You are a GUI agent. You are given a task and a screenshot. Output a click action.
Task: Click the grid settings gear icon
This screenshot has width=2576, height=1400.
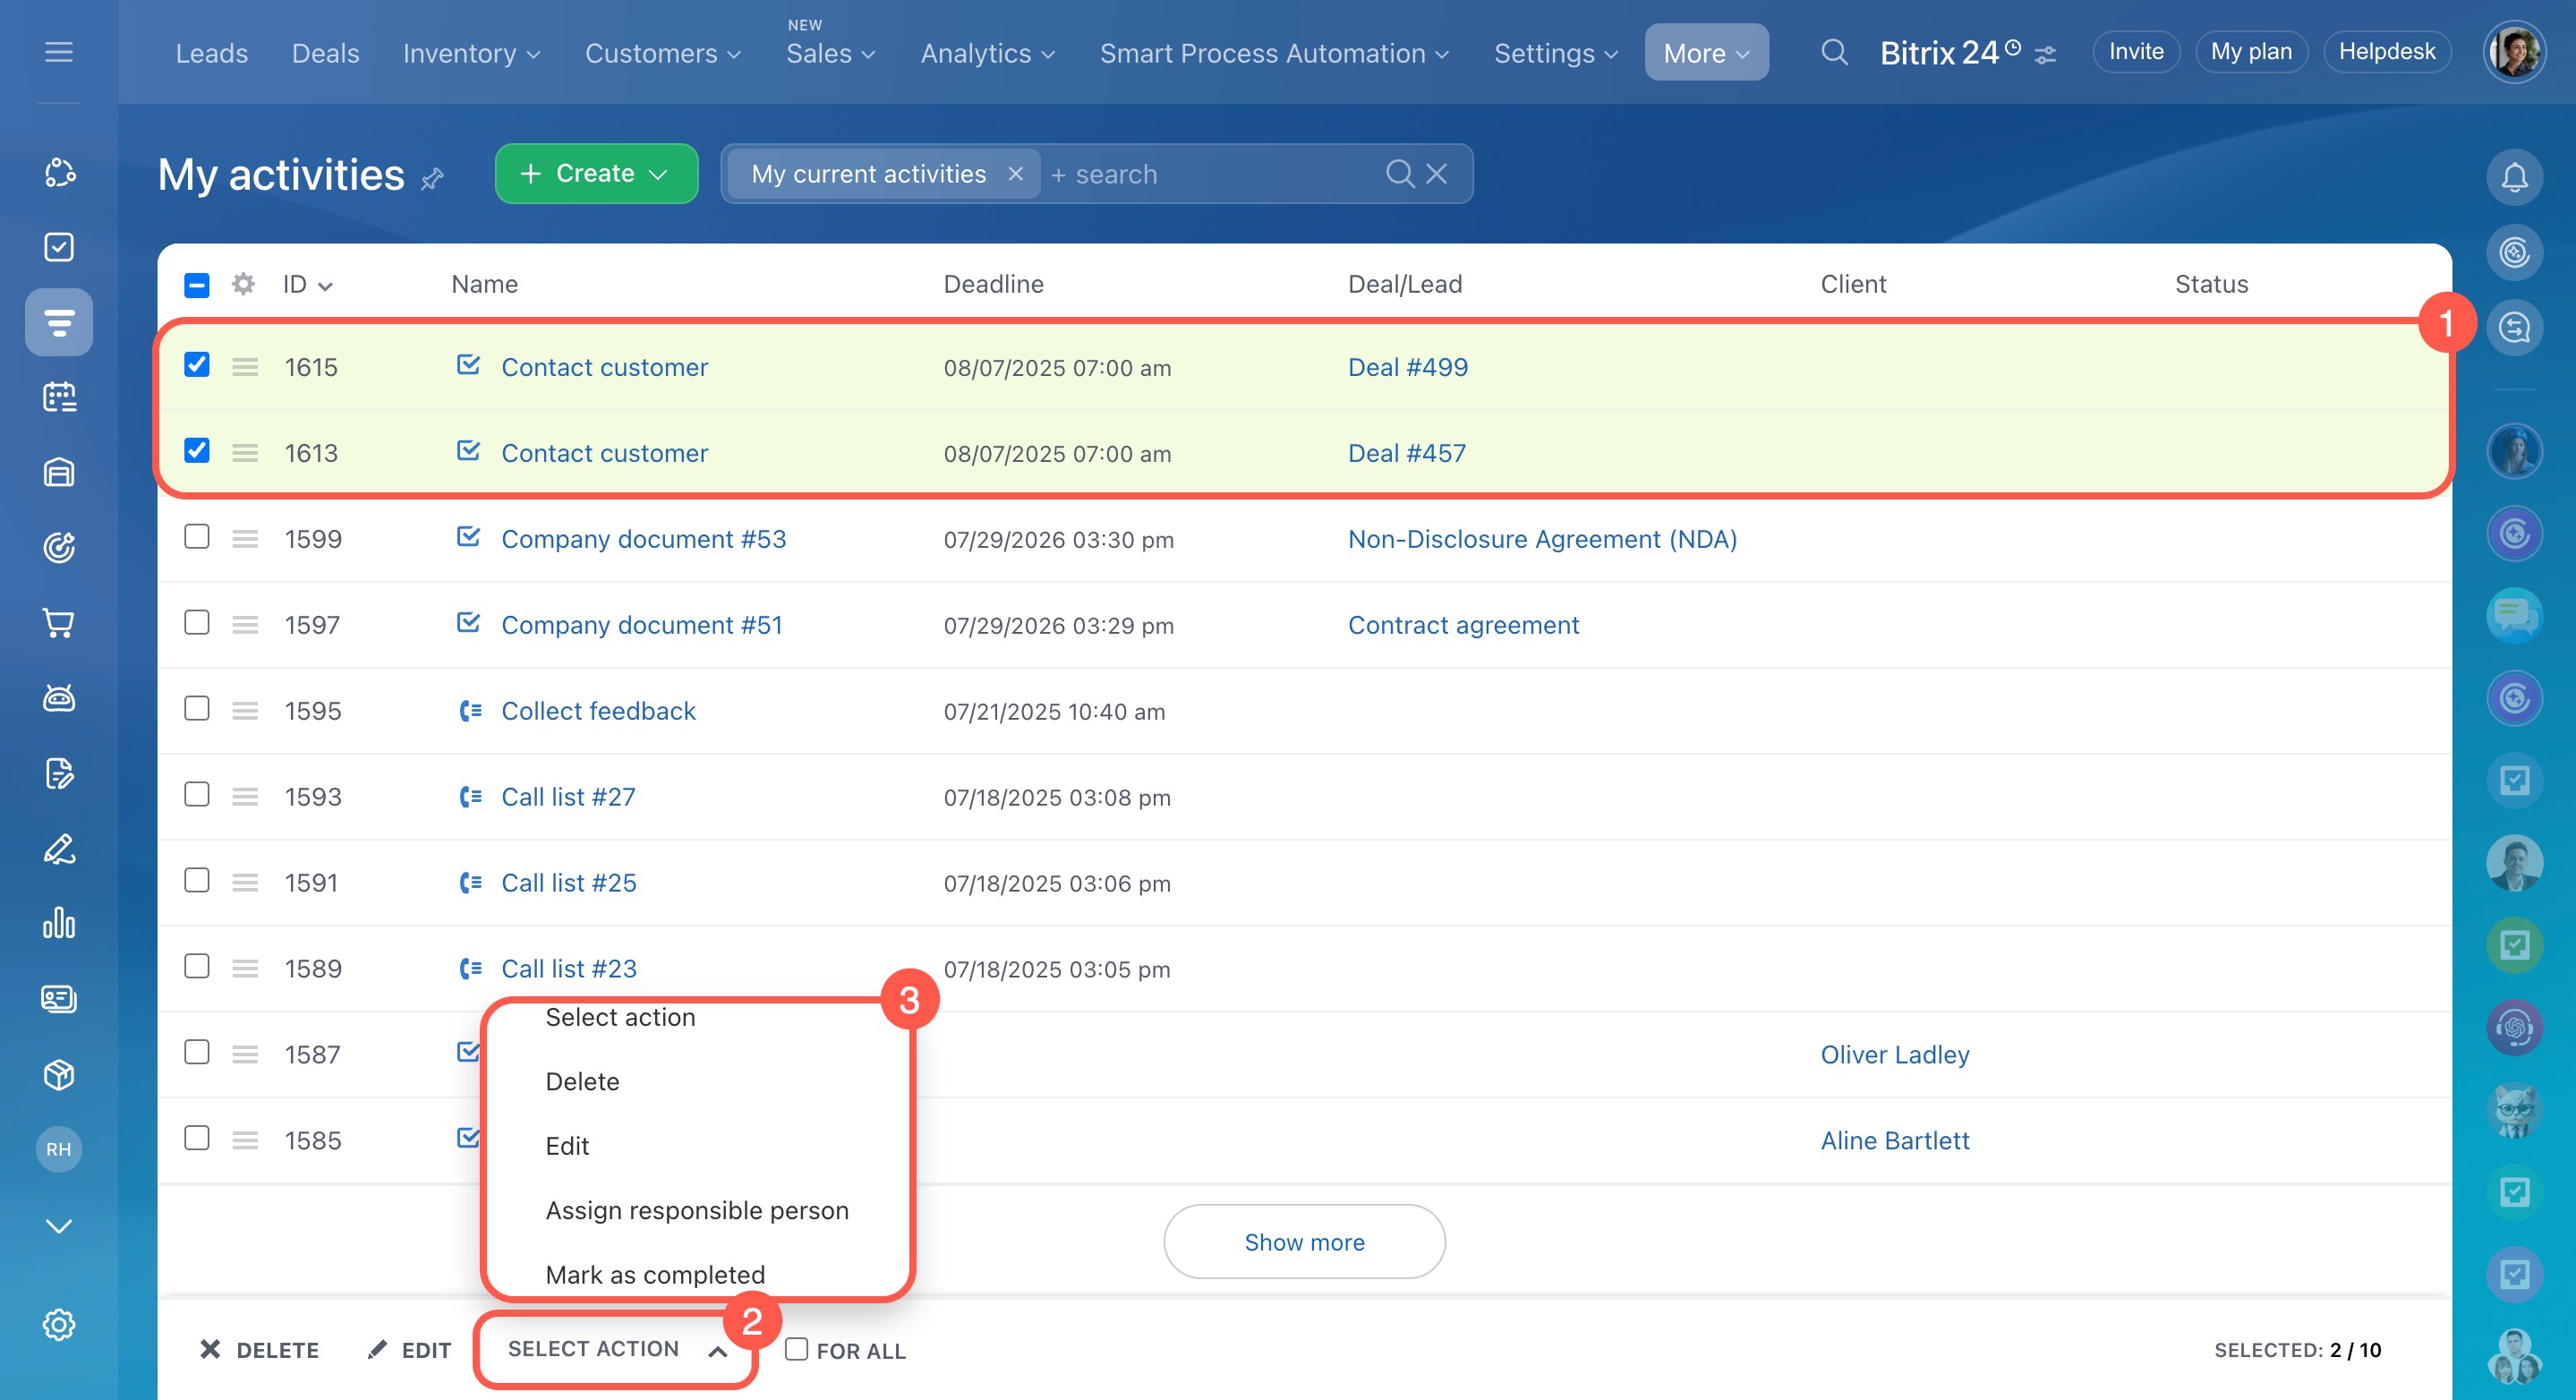[243, 284]
